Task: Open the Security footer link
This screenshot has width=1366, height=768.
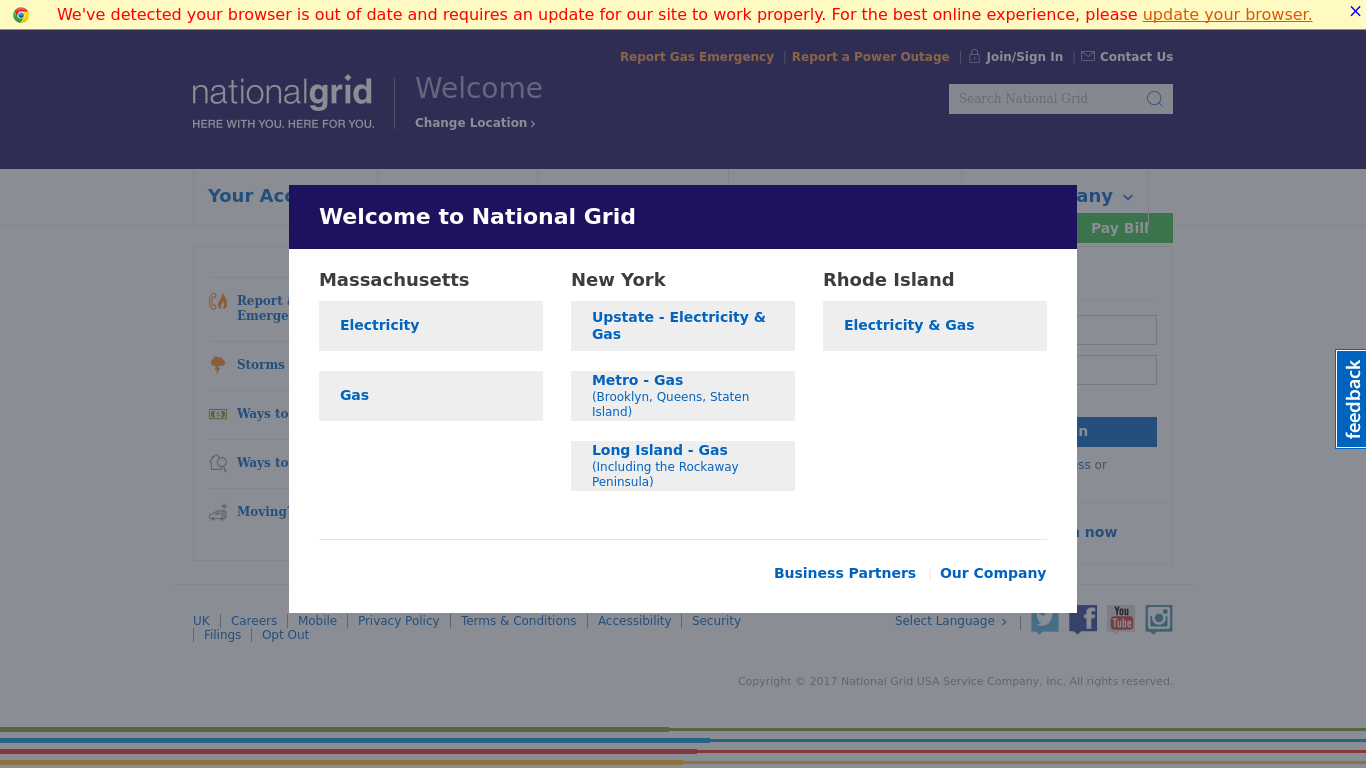Action: (716, 621)
